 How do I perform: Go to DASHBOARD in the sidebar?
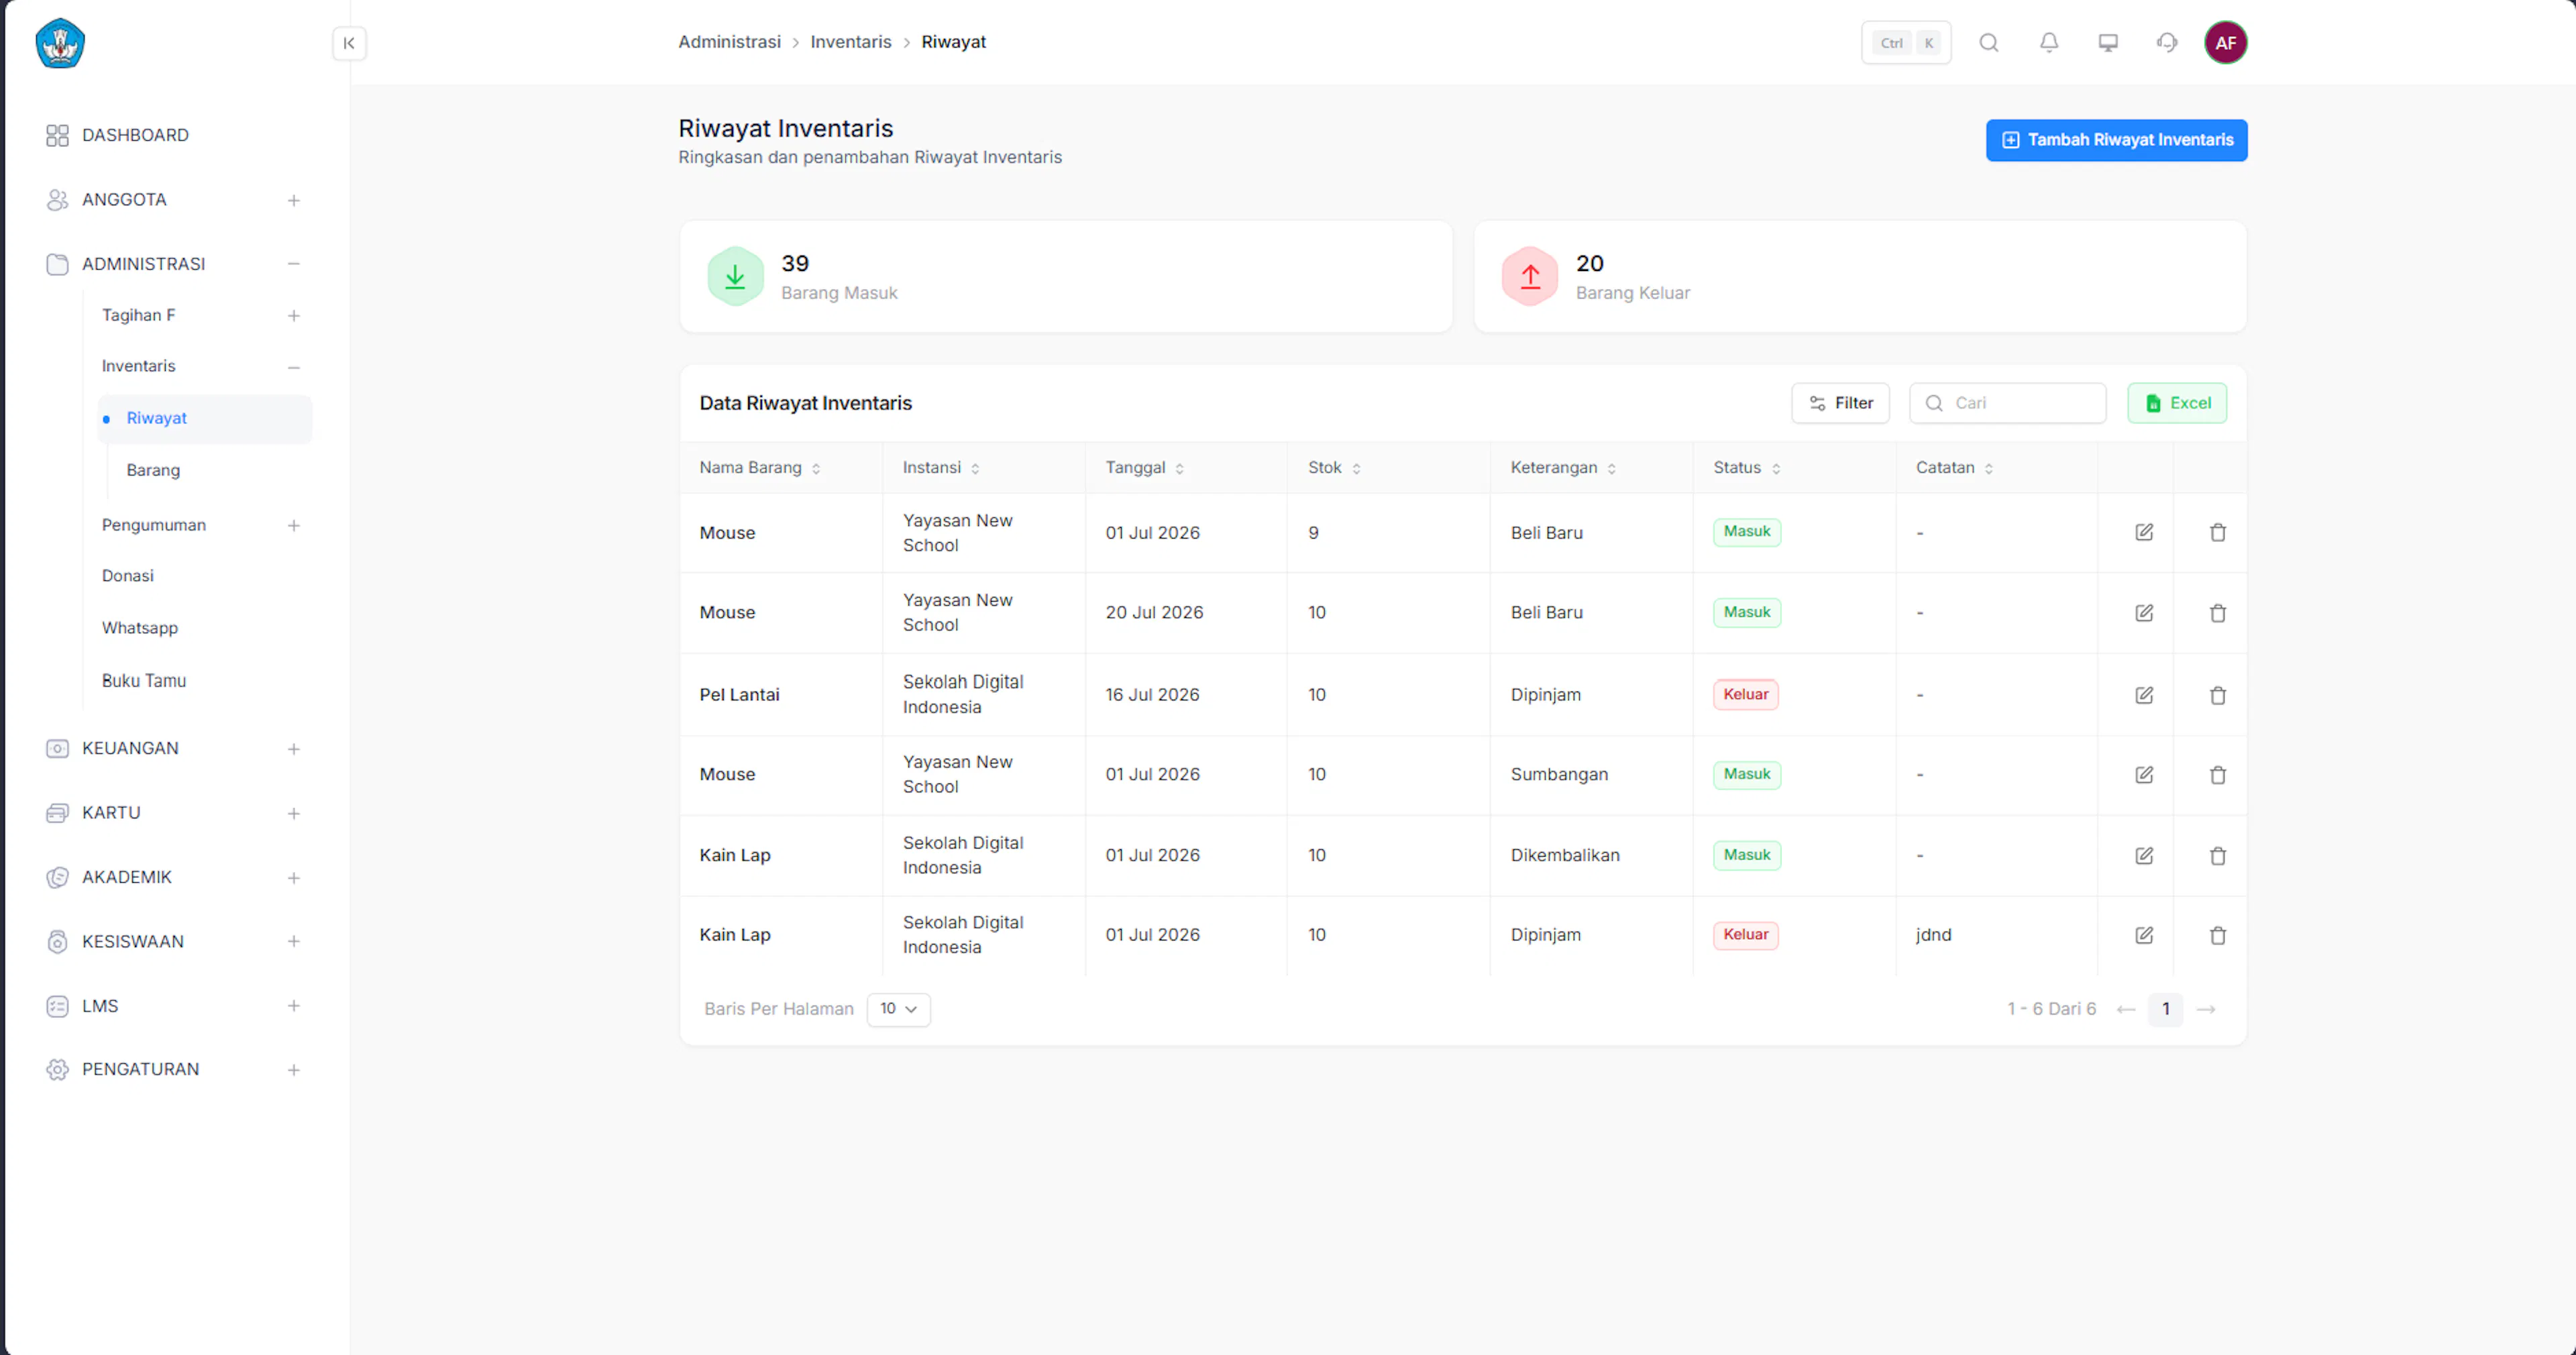134,135
